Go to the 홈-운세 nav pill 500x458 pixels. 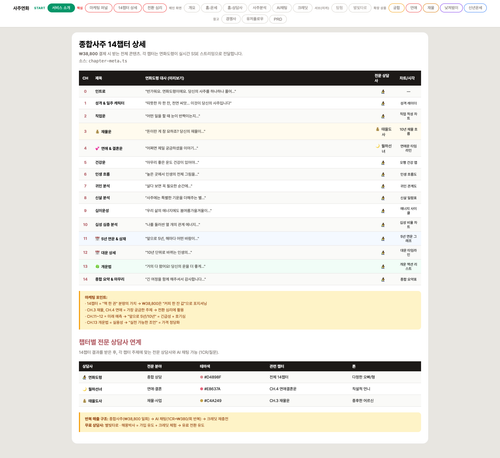coord(211,8)
